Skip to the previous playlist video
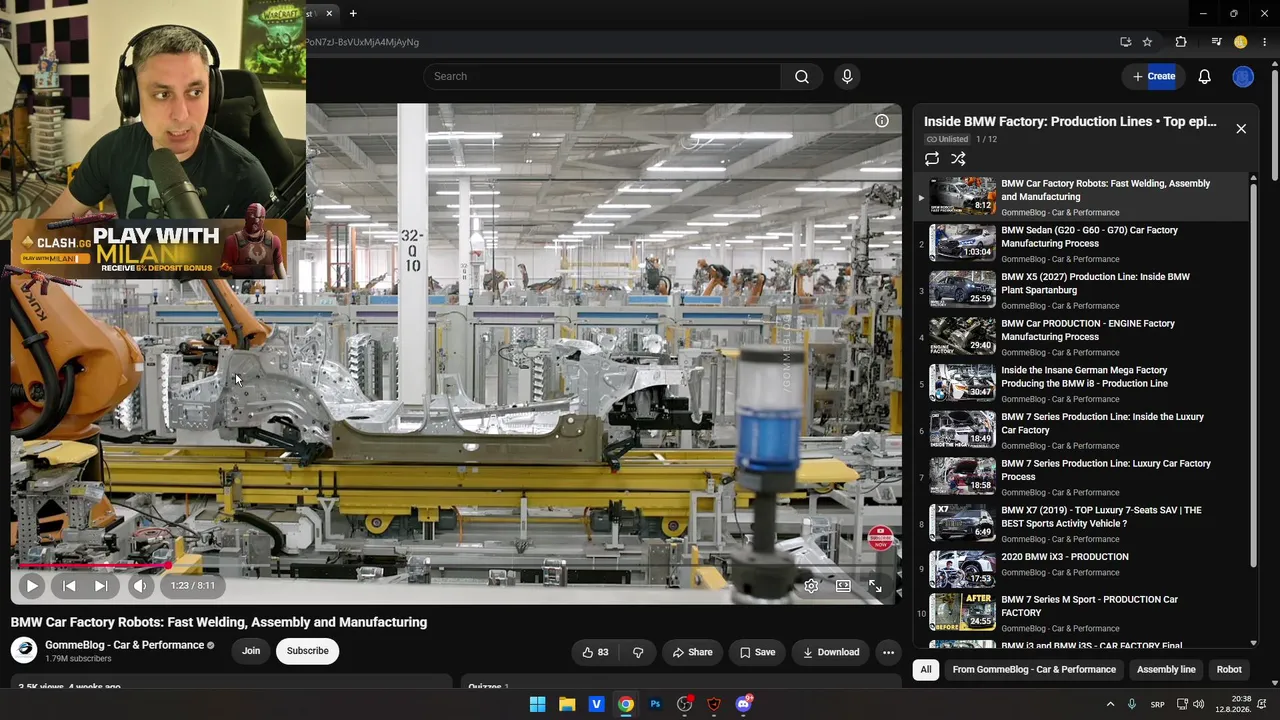The height and width of the screenshot is (720, 1280). coord(69,586)
